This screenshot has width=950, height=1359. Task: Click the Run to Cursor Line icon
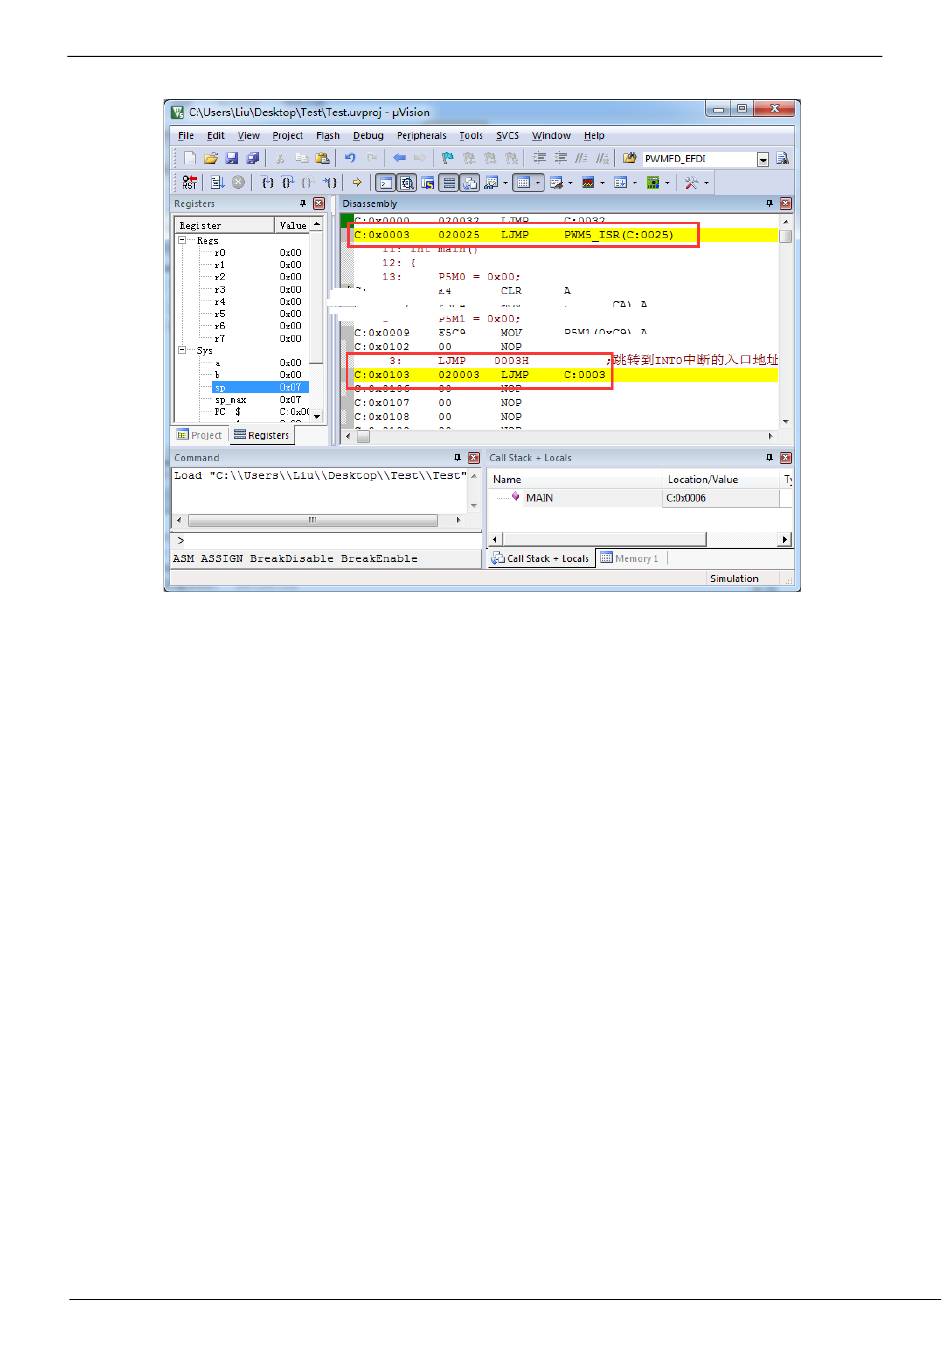(329, 182)
